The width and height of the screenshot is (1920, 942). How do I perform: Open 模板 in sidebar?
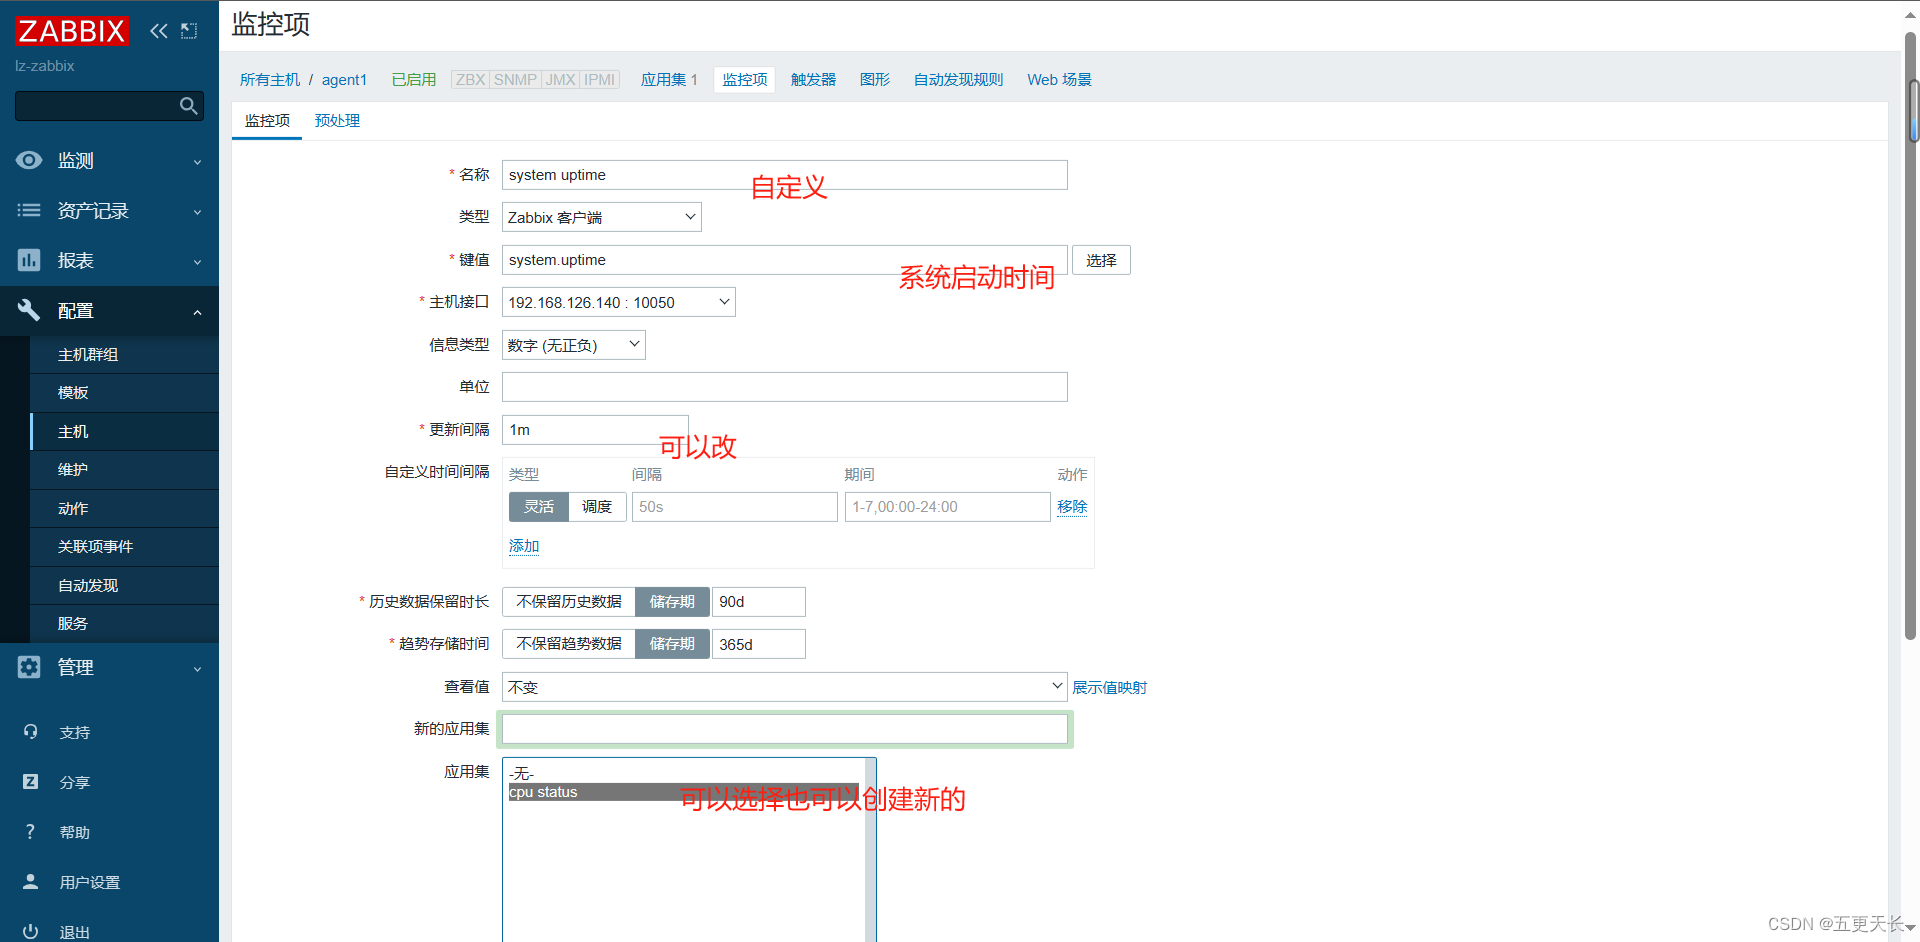click(x=124, y=393)
